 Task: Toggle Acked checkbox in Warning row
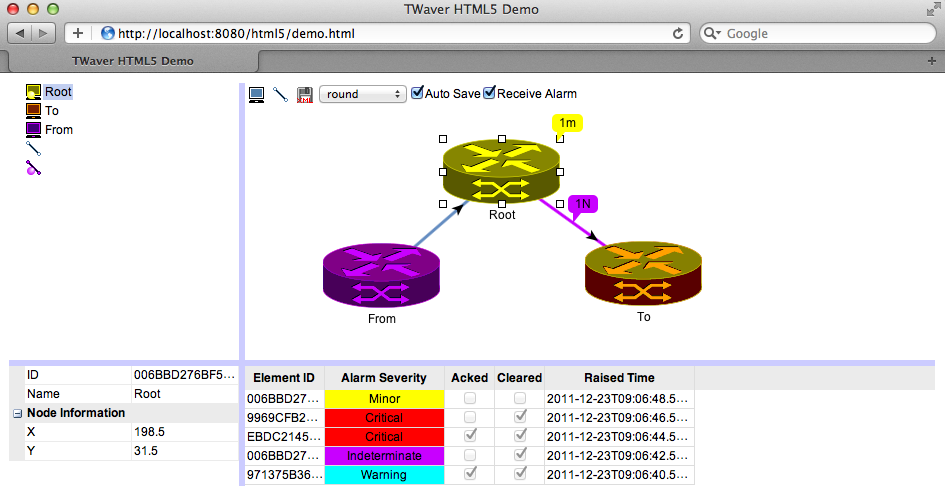coord(470,474)
